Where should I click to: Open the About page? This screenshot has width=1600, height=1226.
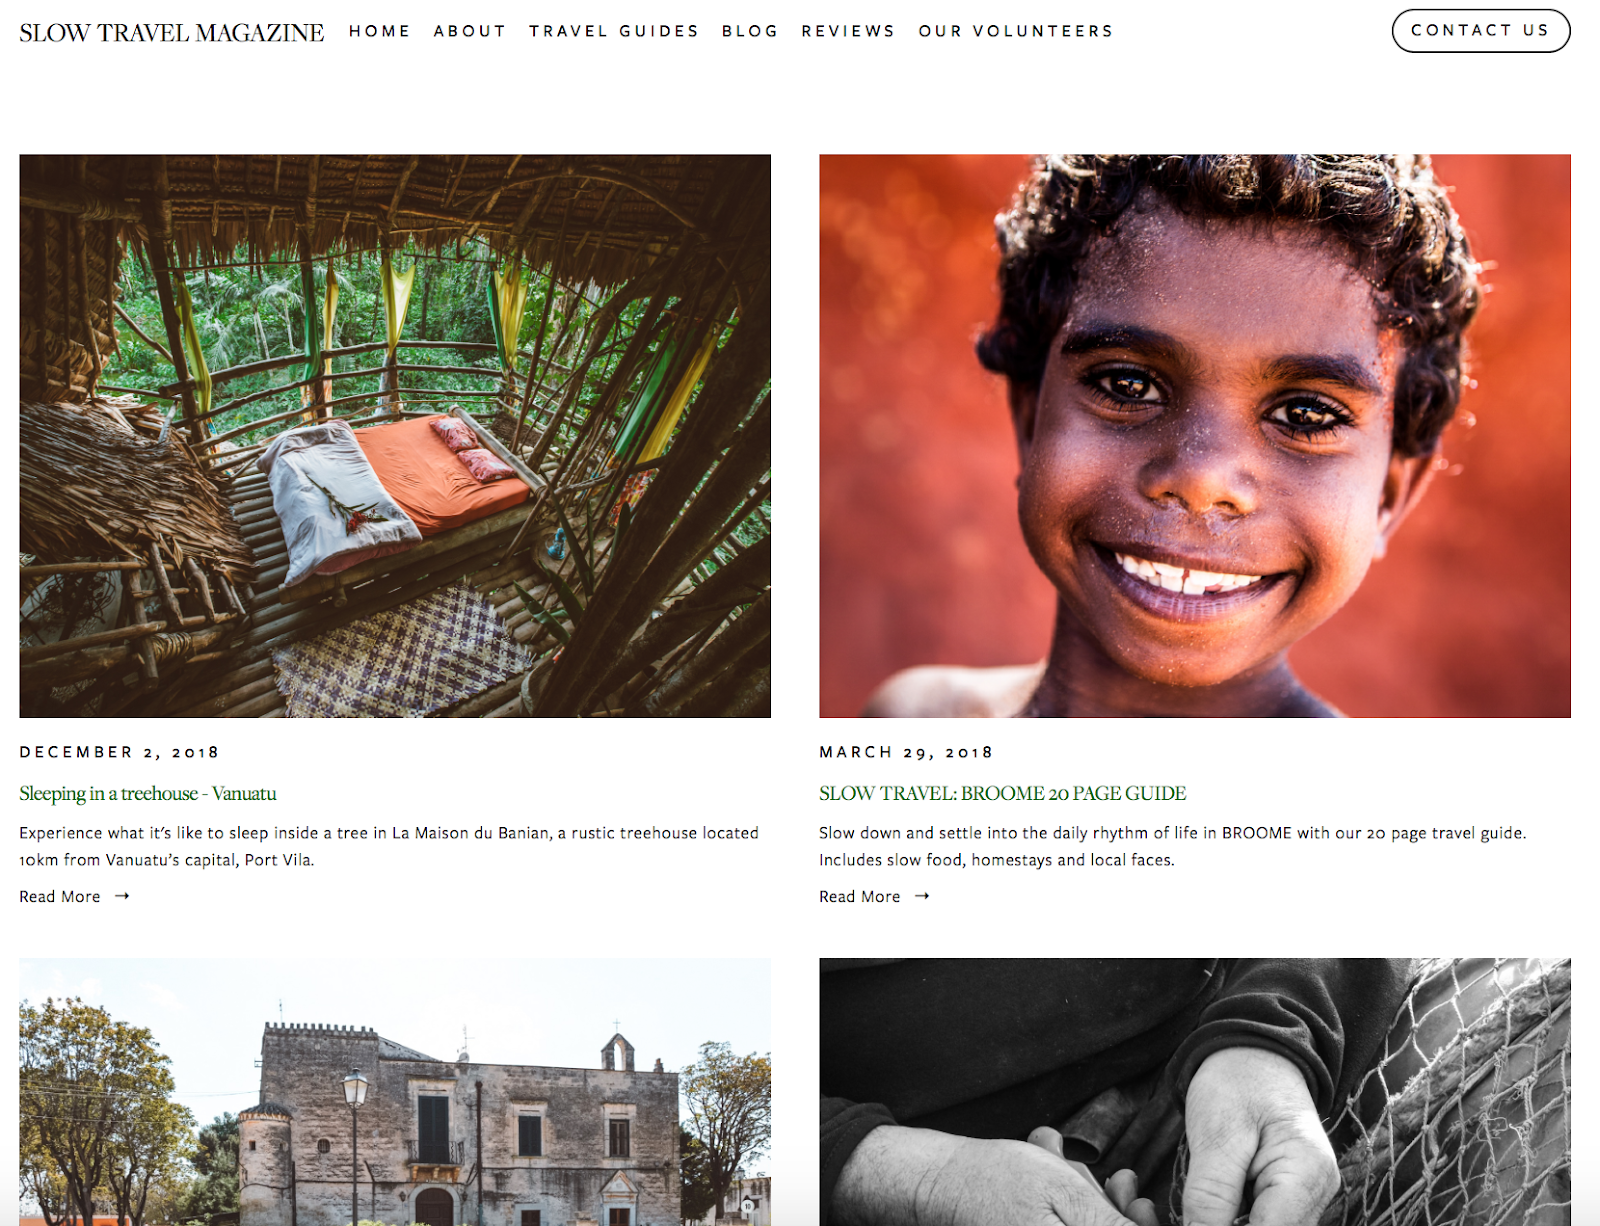click(469, 31)
